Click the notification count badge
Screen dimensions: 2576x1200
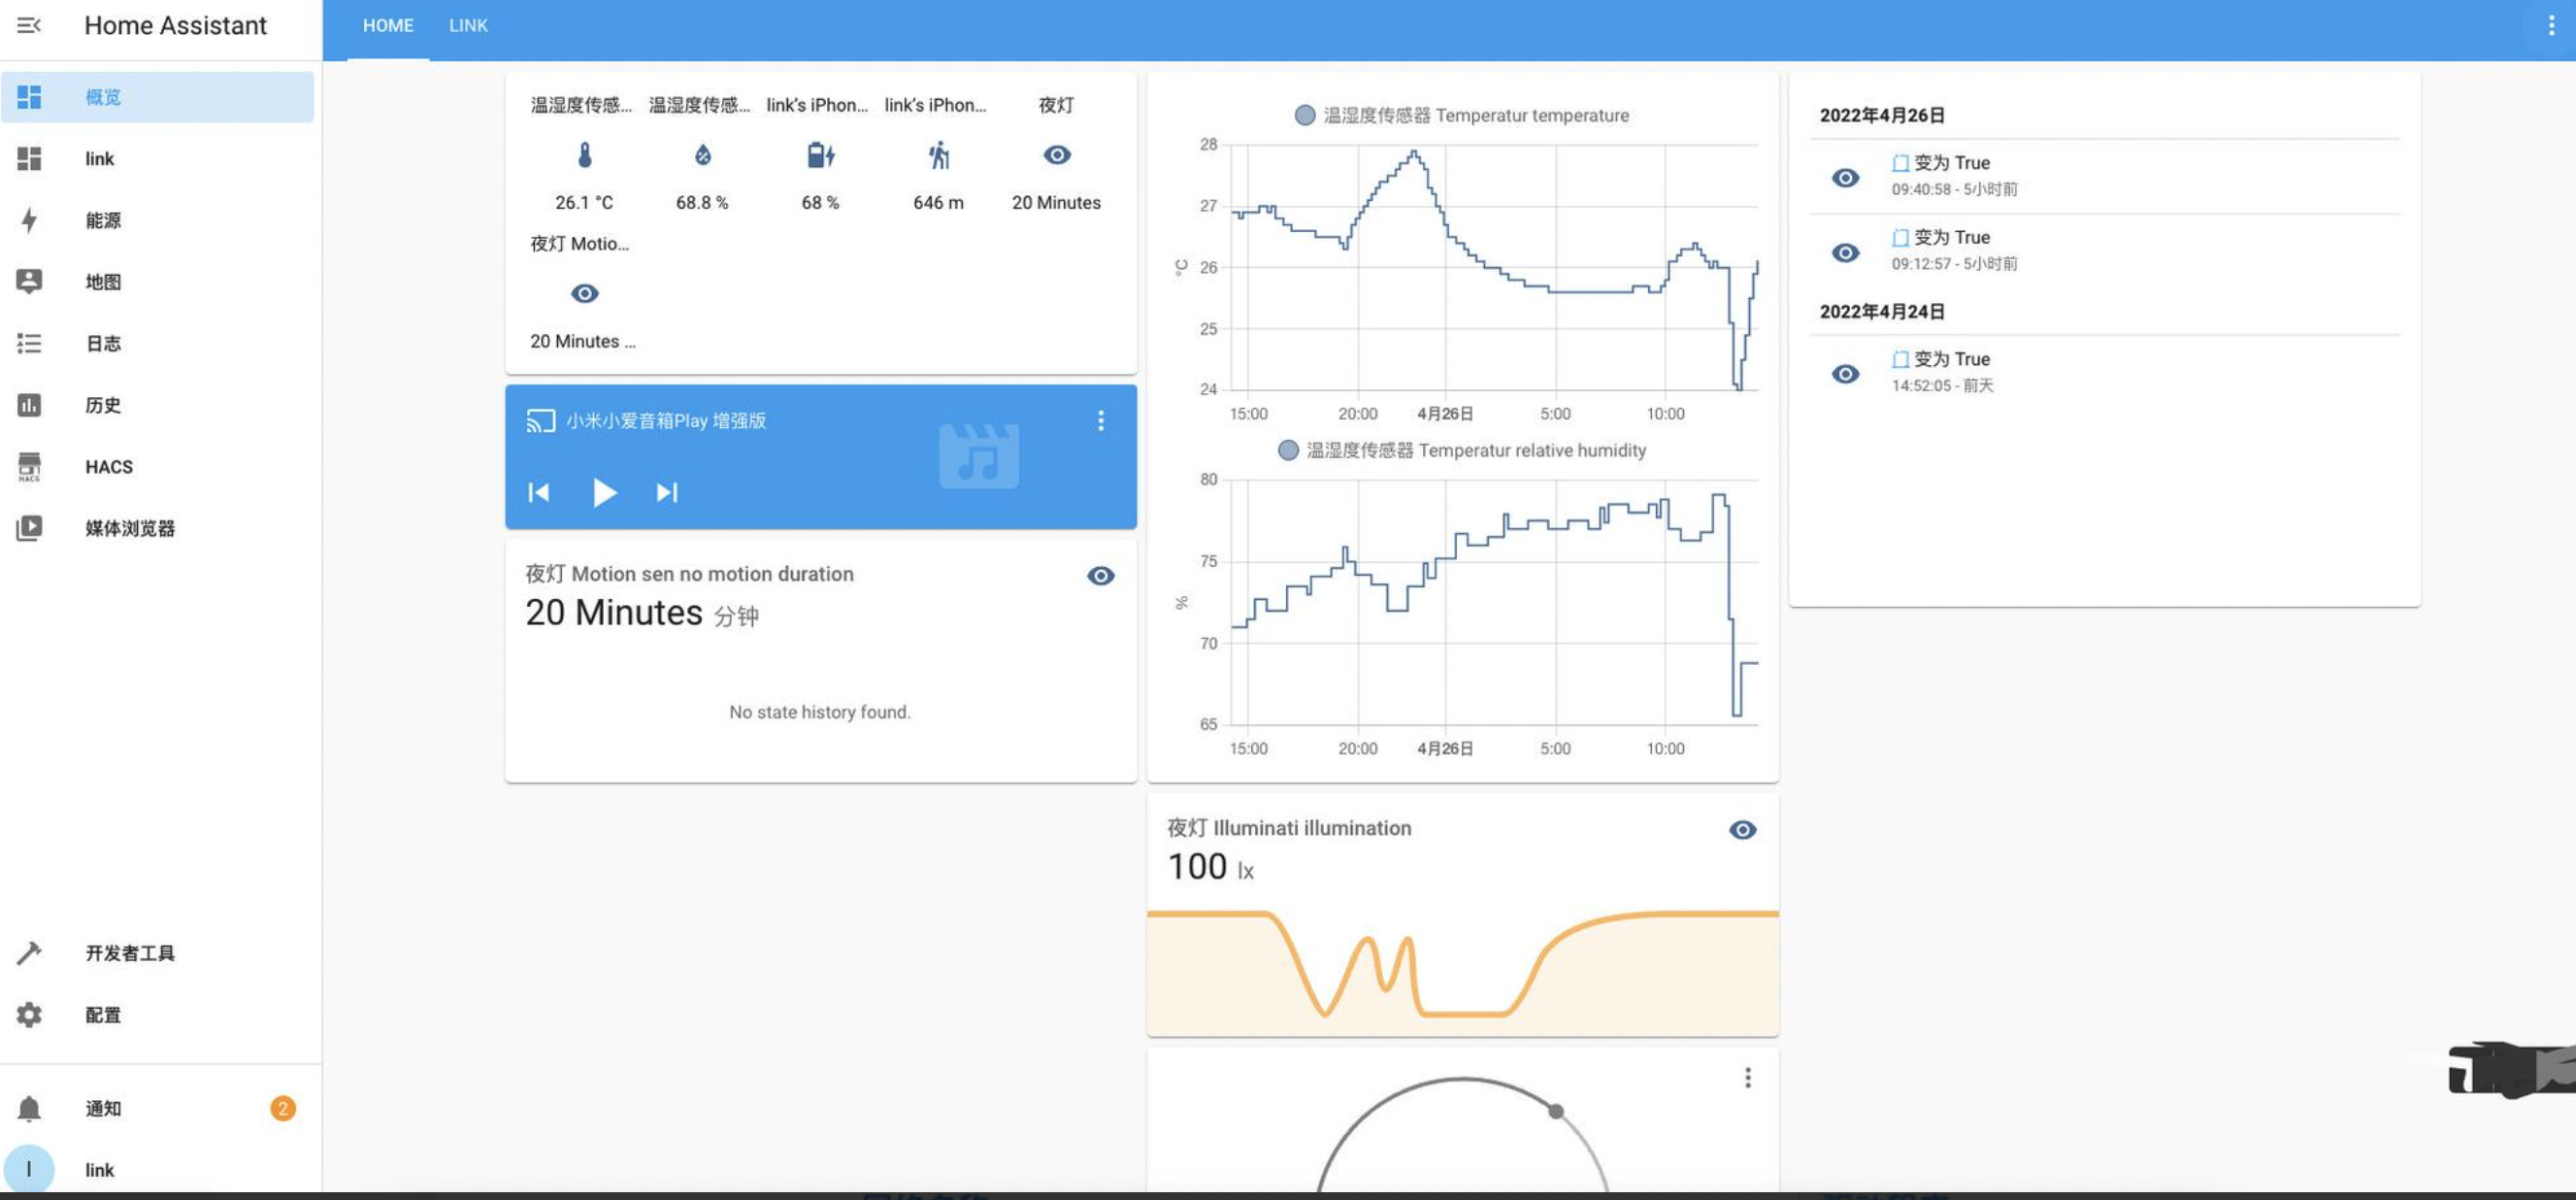283,1108
